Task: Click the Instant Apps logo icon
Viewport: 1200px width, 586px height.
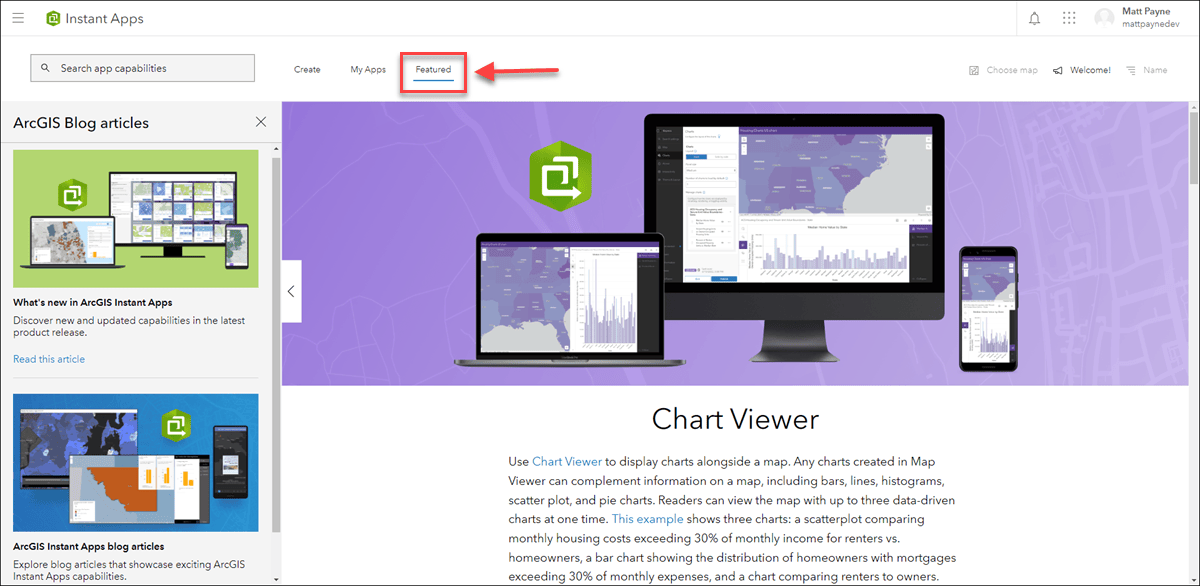Action: [x=53, y=18]
